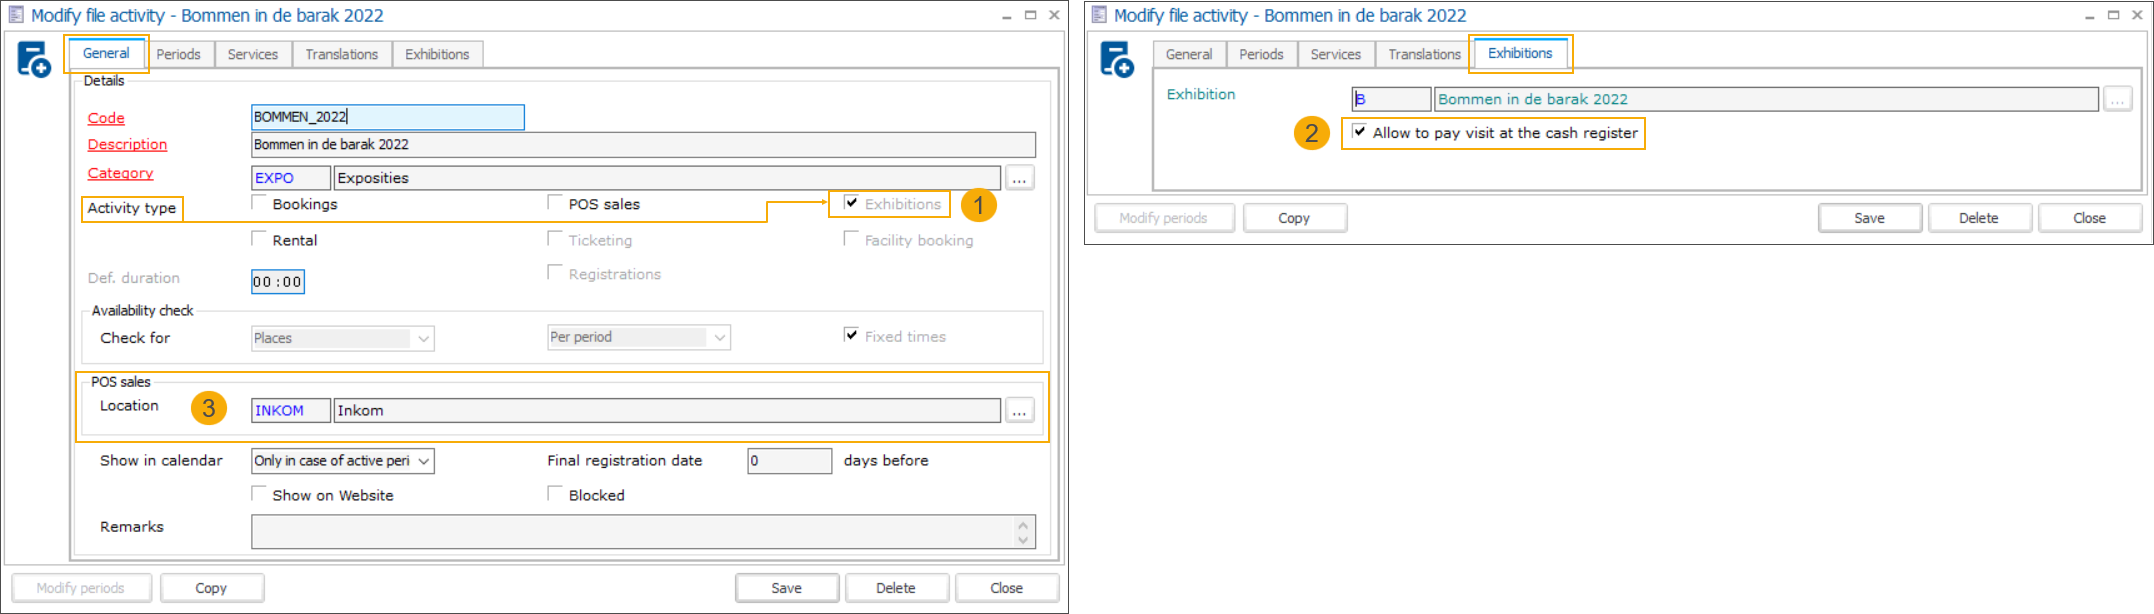Switch to Exhibitions tab in left window
The height and width of the screenshot is (614, 2154).
coord(437,54)
